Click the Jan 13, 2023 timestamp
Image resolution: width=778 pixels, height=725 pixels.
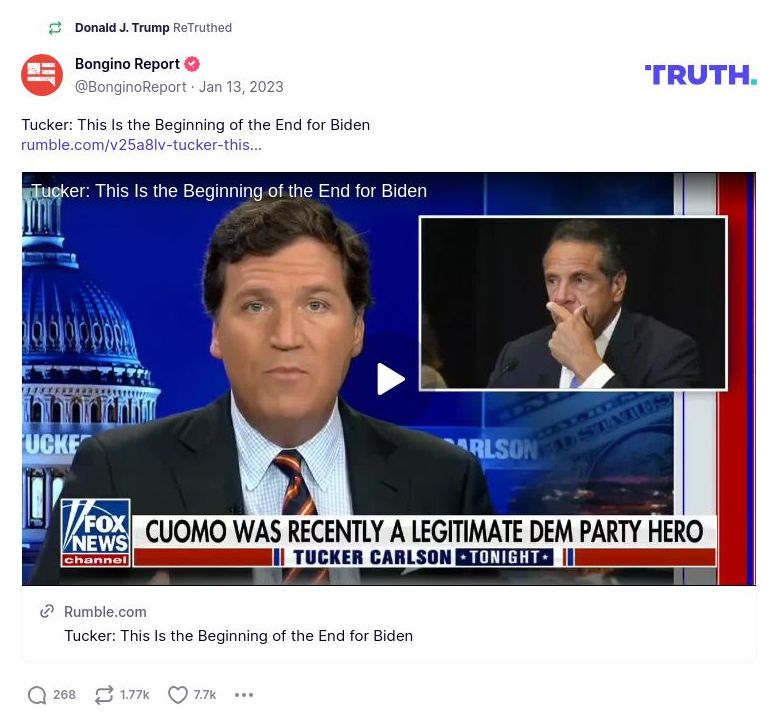click(x=241, y=87)
